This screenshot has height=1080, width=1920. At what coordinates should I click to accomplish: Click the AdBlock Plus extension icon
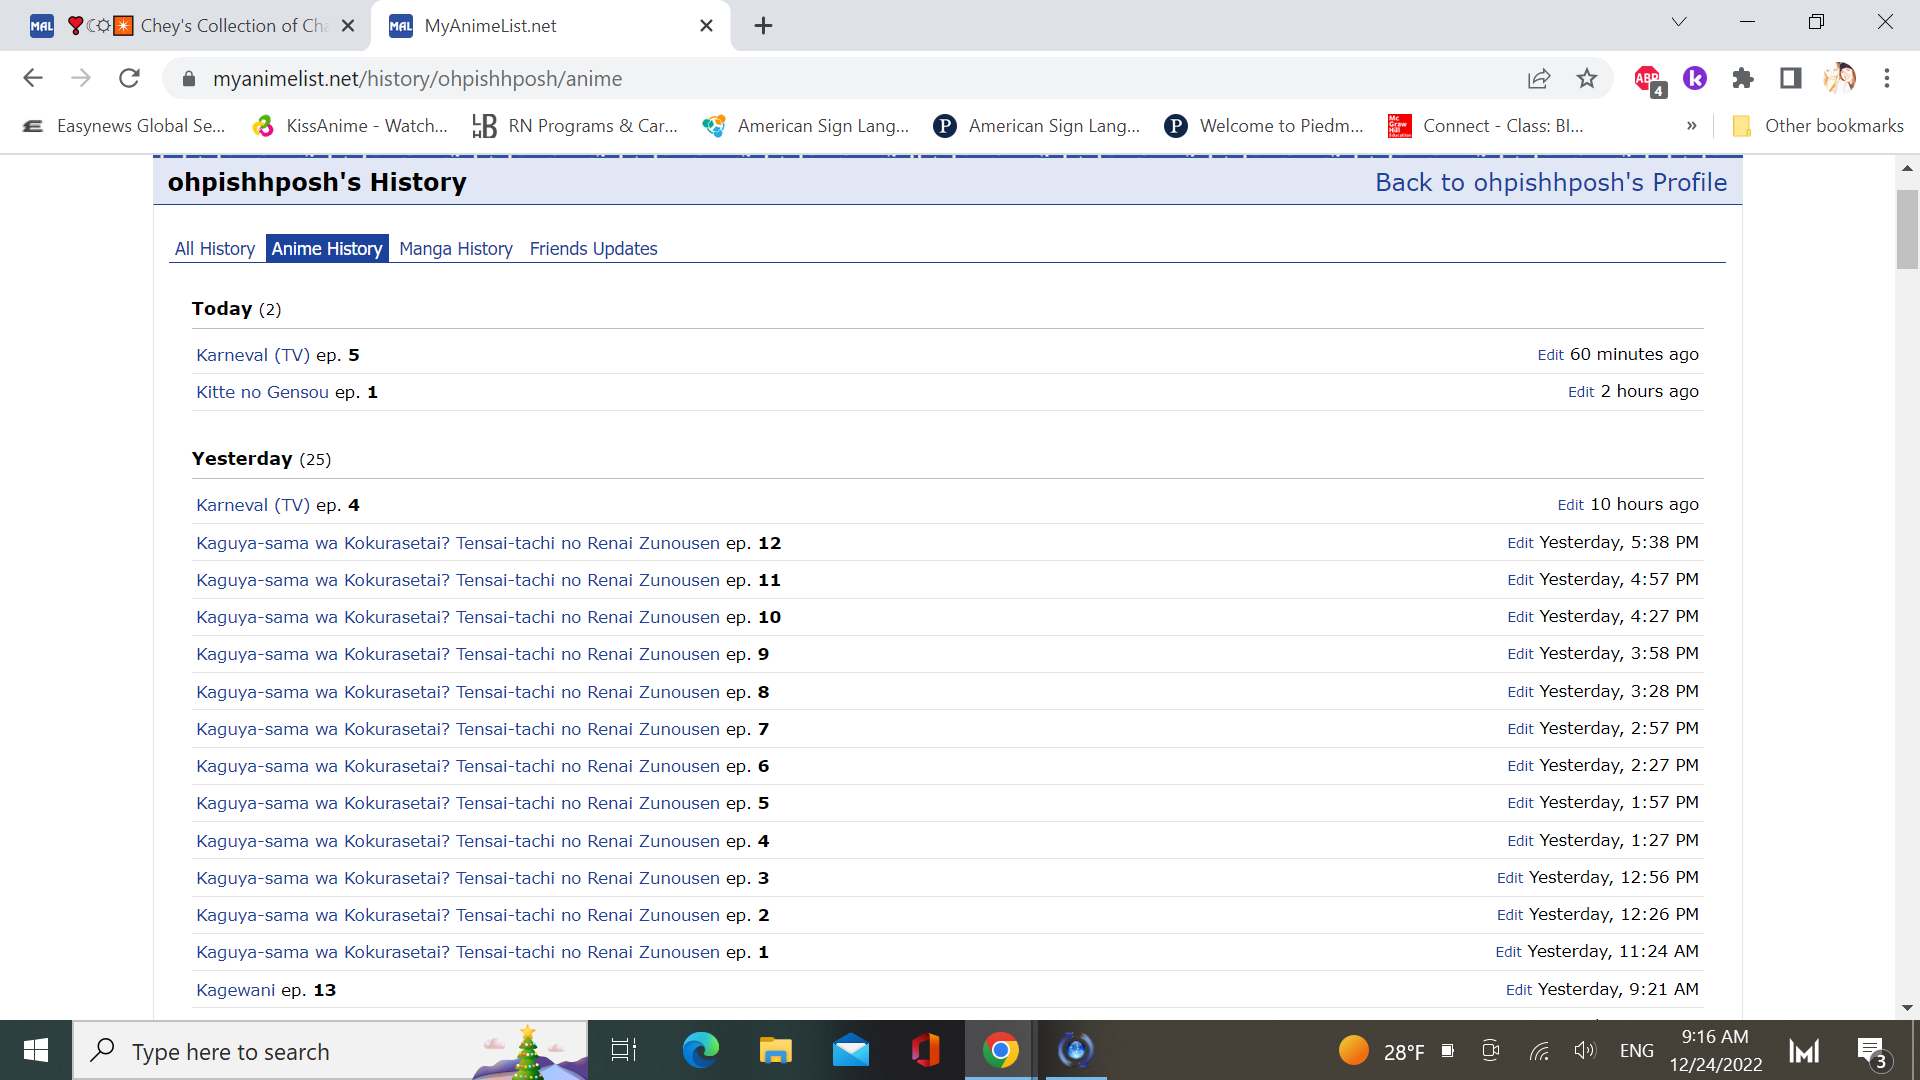(1647, 78)
